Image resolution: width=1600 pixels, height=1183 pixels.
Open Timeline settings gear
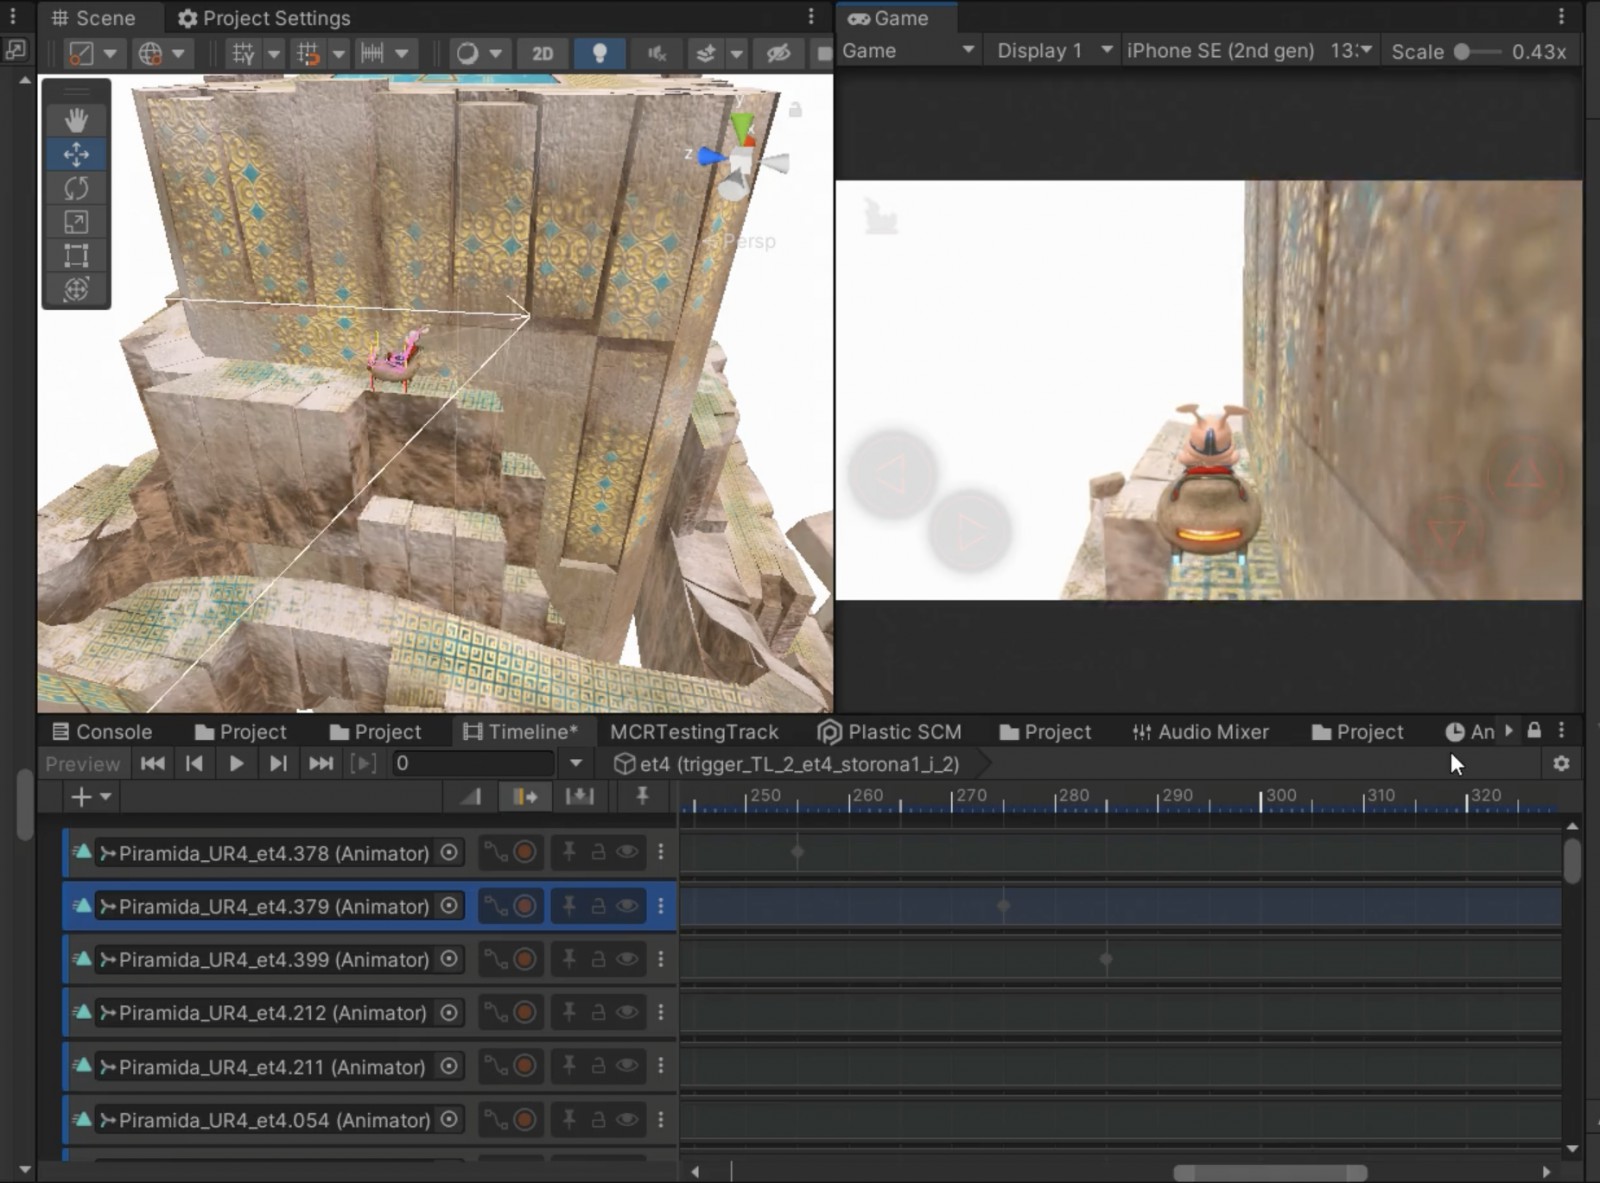click(1561, 764)
